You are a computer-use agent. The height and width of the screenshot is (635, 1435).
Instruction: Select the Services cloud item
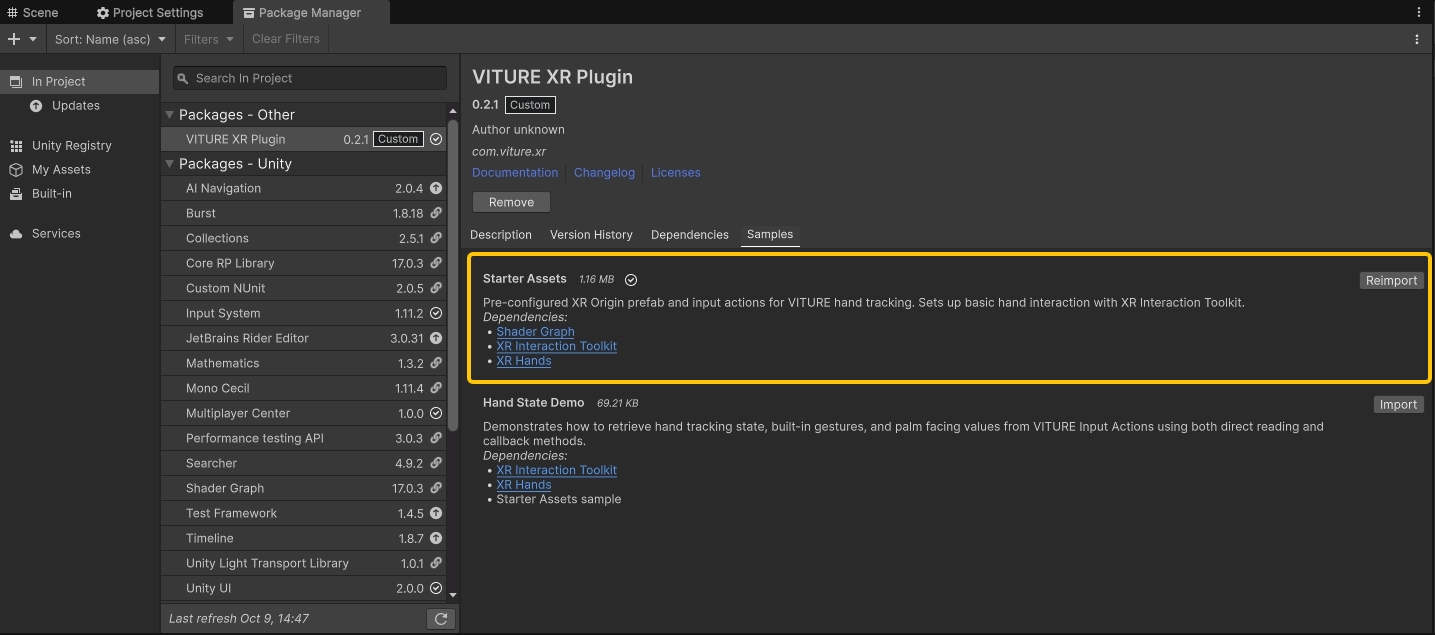[x=55, y=233]
